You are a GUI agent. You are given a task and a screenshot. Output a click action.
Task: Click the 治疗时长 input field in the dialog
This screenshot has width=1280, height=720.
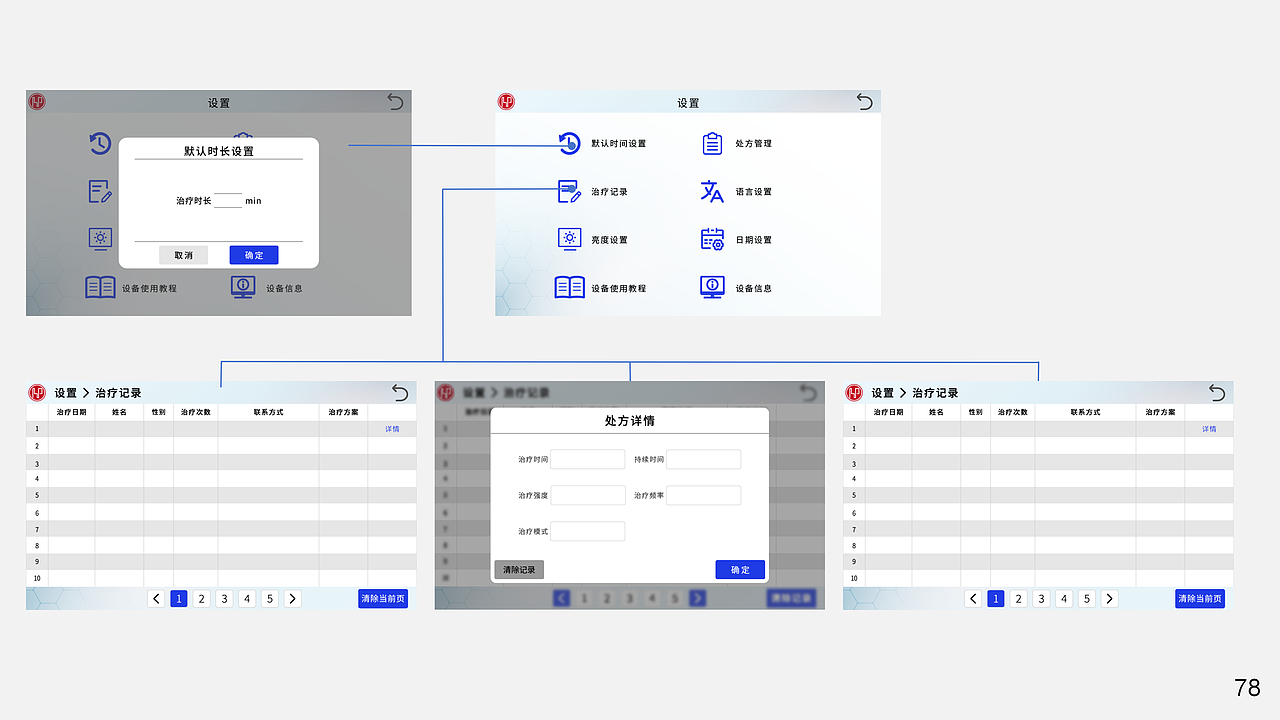point(227,200)
